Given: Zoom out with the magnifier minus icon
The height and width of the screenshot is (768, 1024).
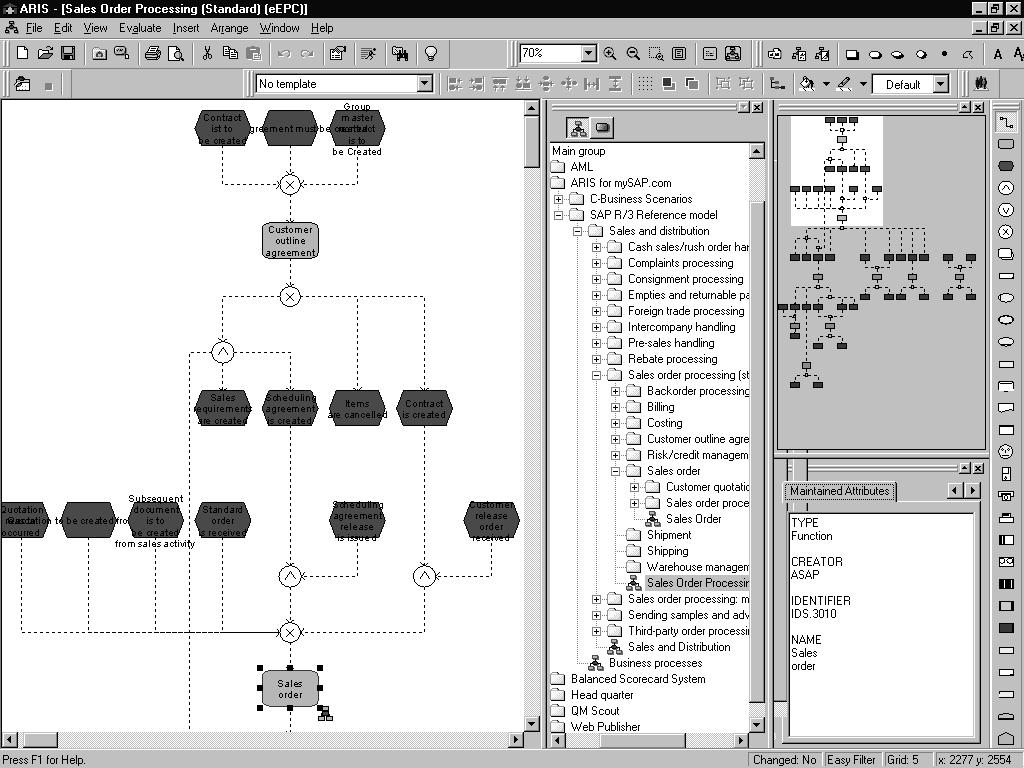Looking at the screenshot, I should 633,54.
